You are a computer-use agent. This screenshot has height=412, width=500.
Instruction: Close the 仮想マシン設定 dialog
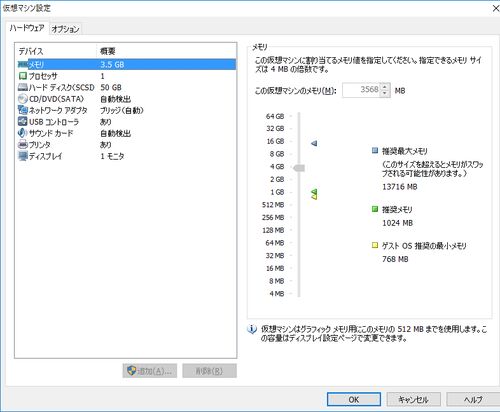tap(496, 8)
